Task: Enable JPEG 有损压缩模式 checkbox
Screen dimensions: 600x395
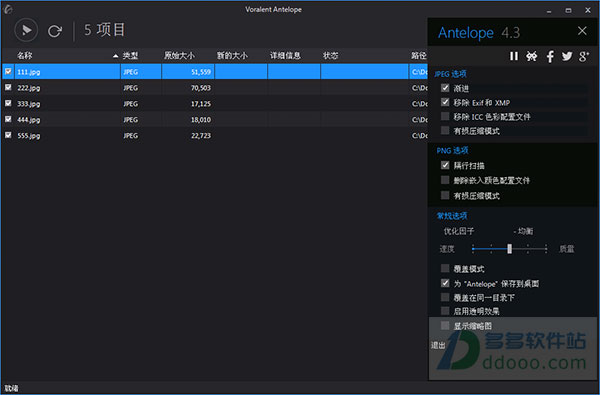Action: pyautogui.click(x=445, y=131)
